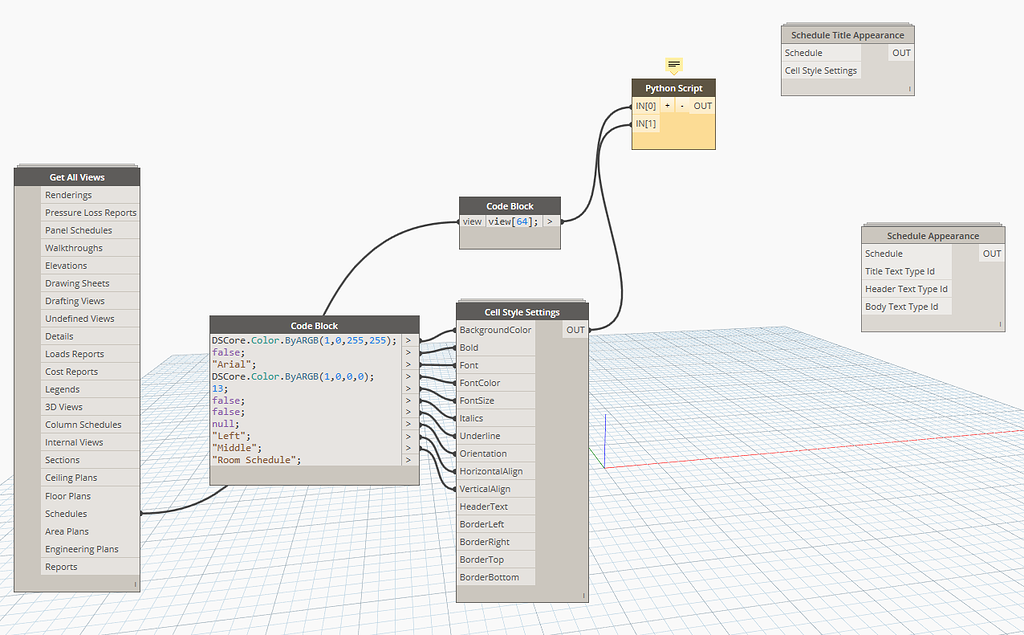Click the BackgroundColor input on Cell Style Settings
This screenshot has height=635, width=1024.
click(x=495, y=329)
